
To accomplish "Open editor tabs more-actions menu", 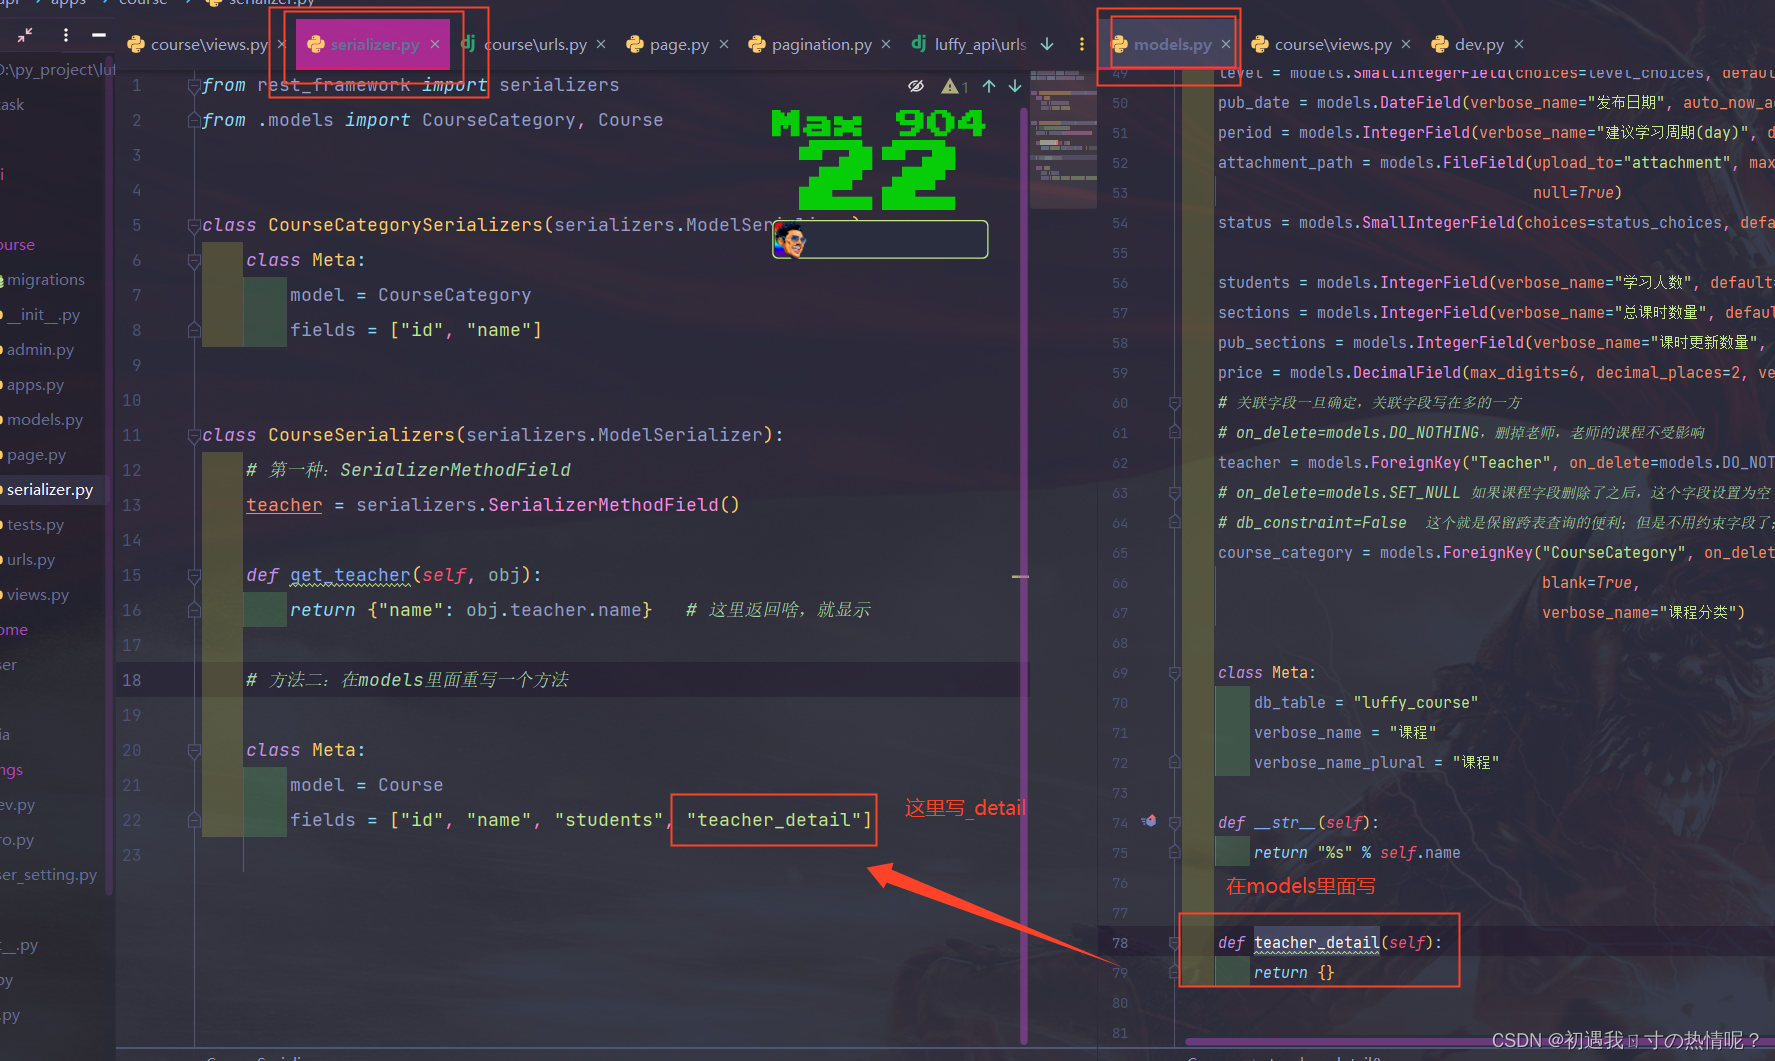I will click(1081, 44).
